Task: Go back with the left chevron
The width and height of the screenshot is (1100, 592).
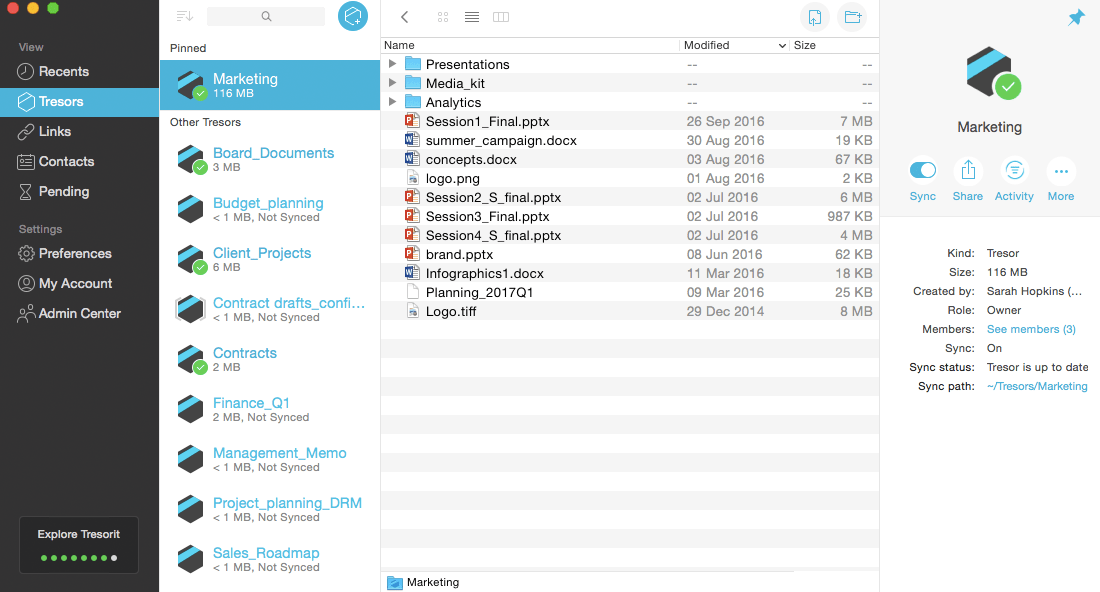Action: (x=405, y=17)
